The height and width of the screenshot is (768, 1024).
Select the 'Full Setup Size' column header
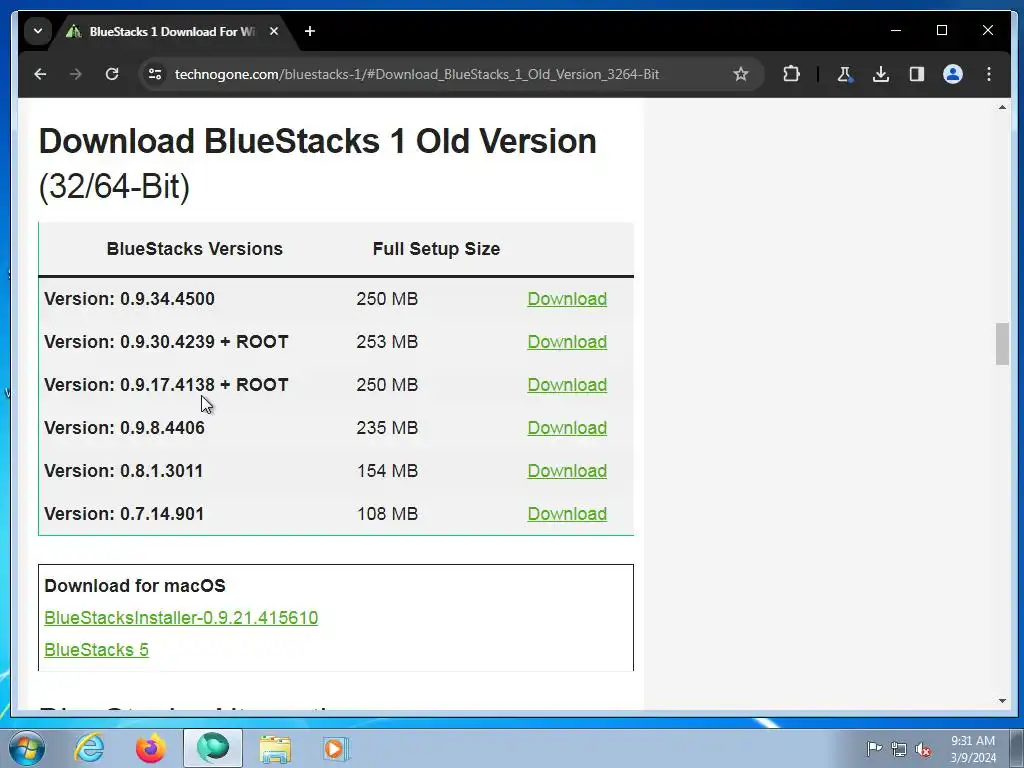[x=436, y=249]
